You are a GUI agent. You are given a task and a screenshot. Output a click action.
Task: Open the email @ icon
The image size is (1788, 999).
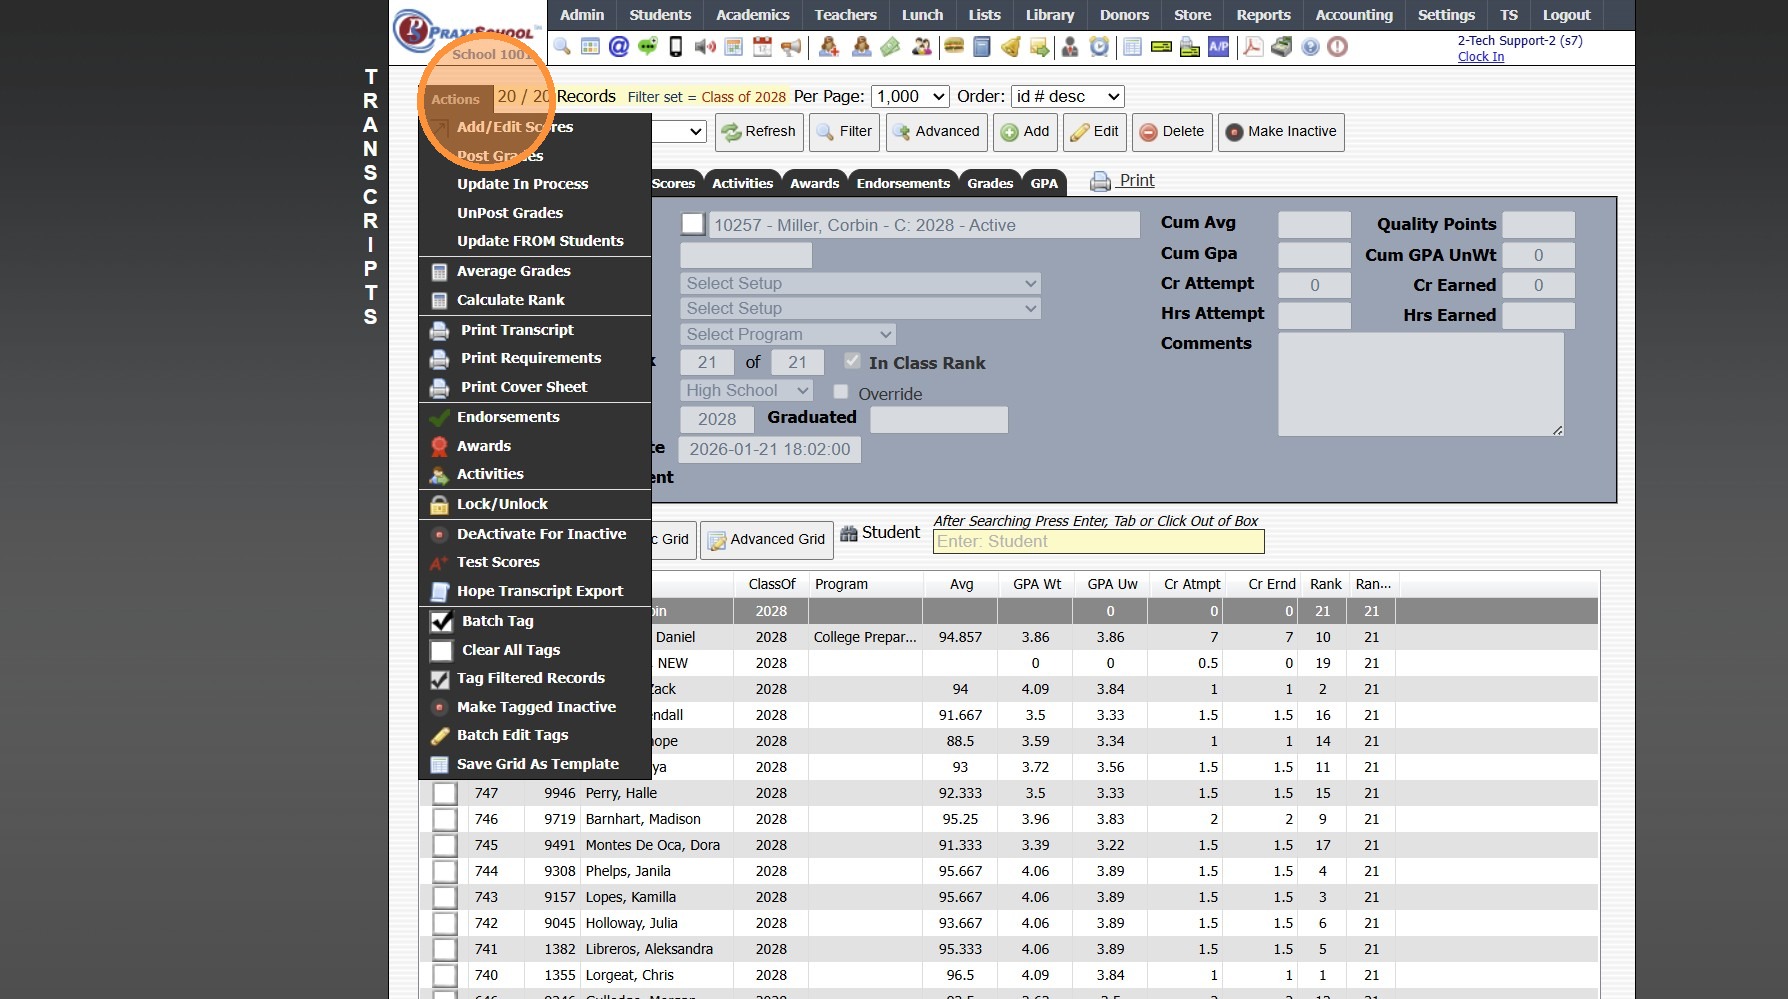(x=619, y=47)
